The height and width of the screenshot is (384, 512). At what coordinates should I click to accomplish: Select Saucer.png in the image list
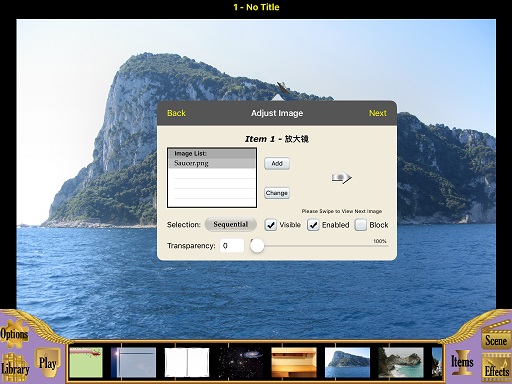pyautogui.click(x=212, y=163)
